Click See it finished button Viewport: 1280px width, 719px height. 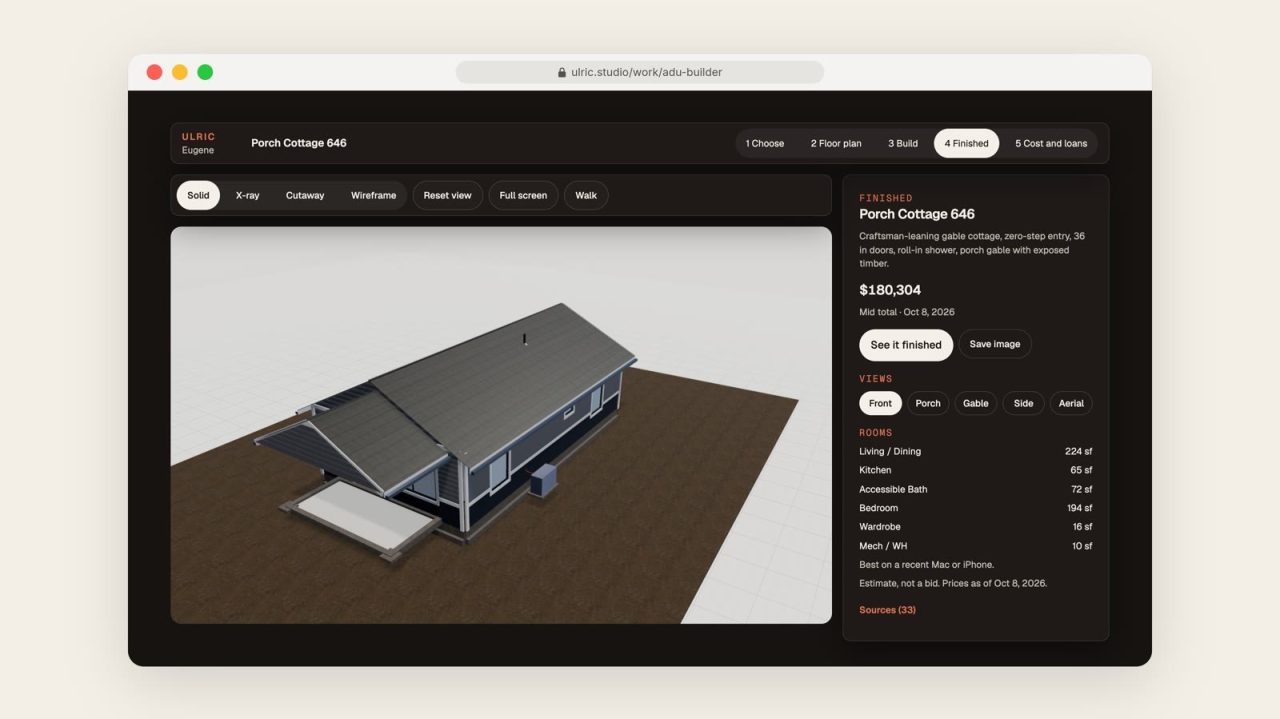[906, 345]
